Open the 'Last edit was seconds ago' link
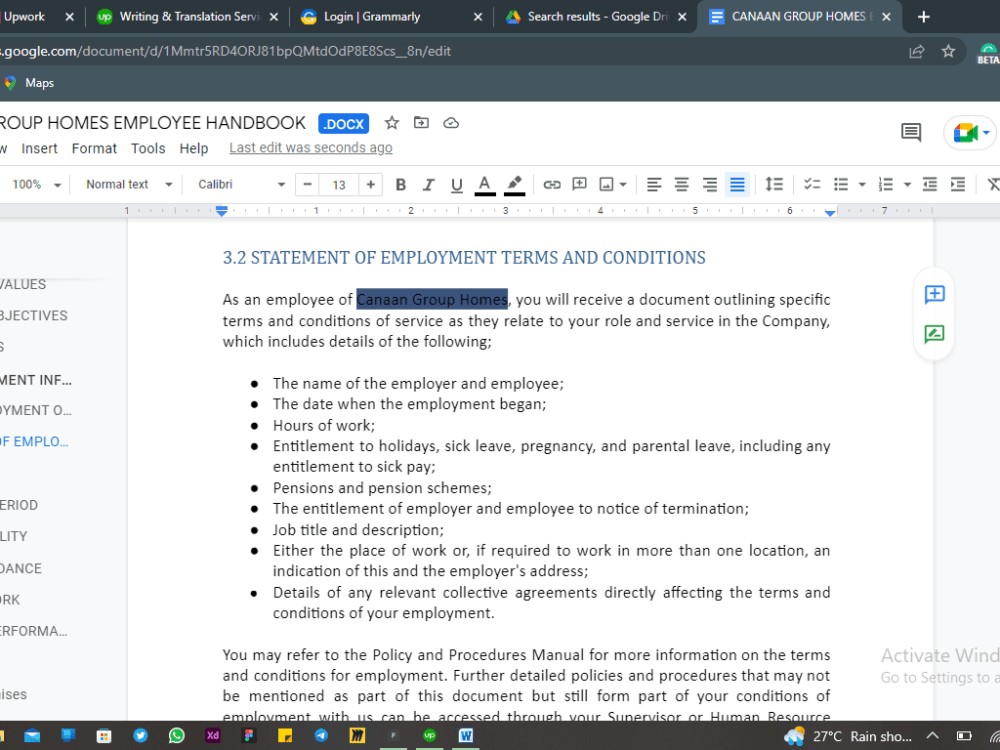 coord(311,148)
